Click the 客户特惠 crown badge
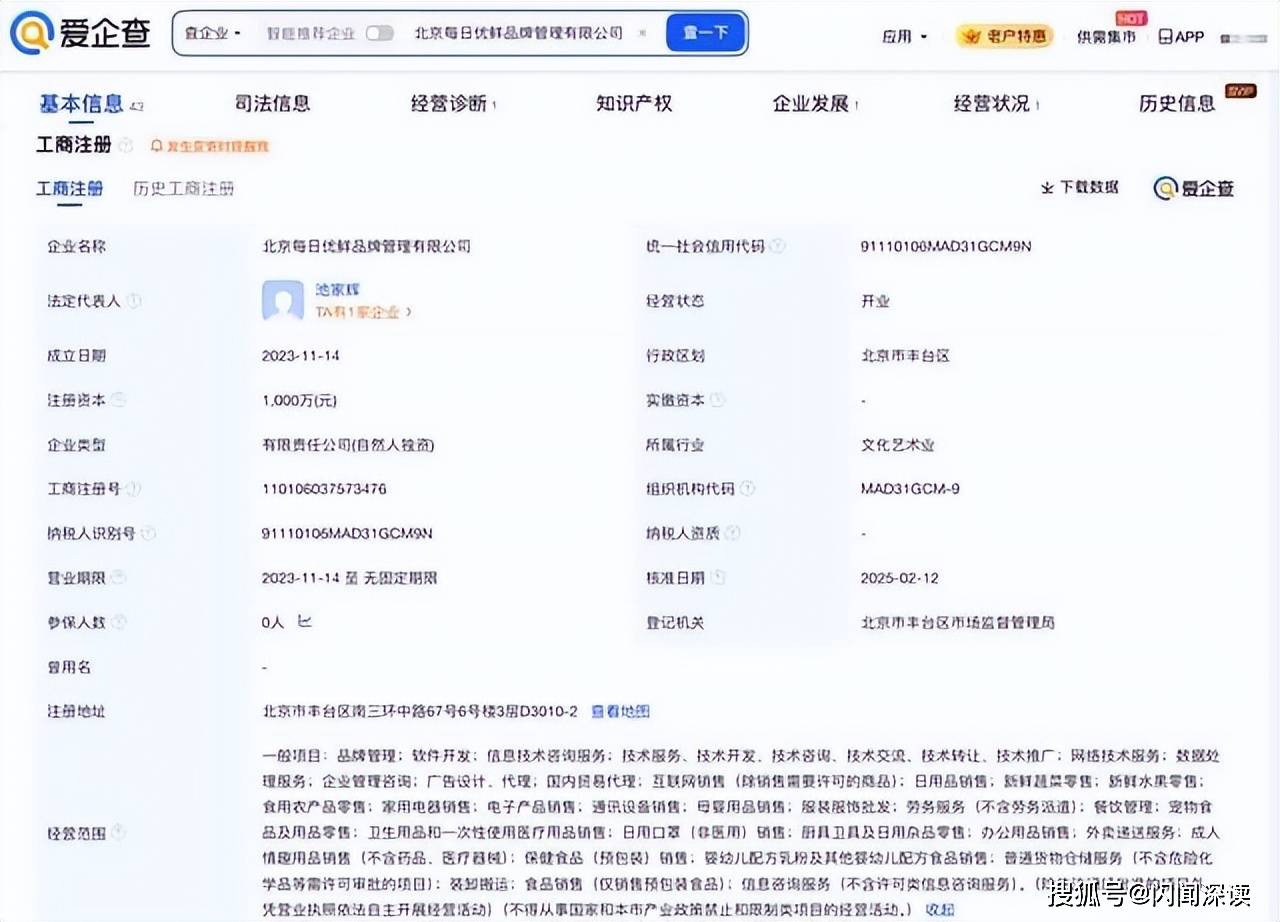 click(x=1004, y=33)
